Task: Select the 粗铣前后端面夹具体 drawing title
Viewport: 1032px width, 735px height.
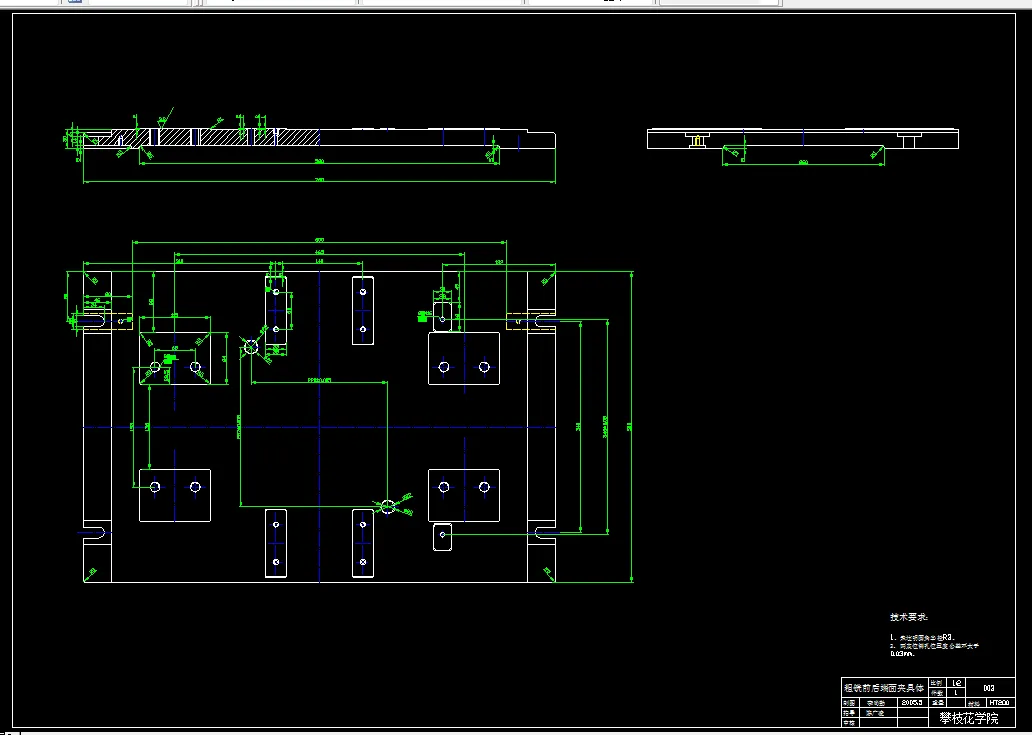Action: tap(883, 688)
